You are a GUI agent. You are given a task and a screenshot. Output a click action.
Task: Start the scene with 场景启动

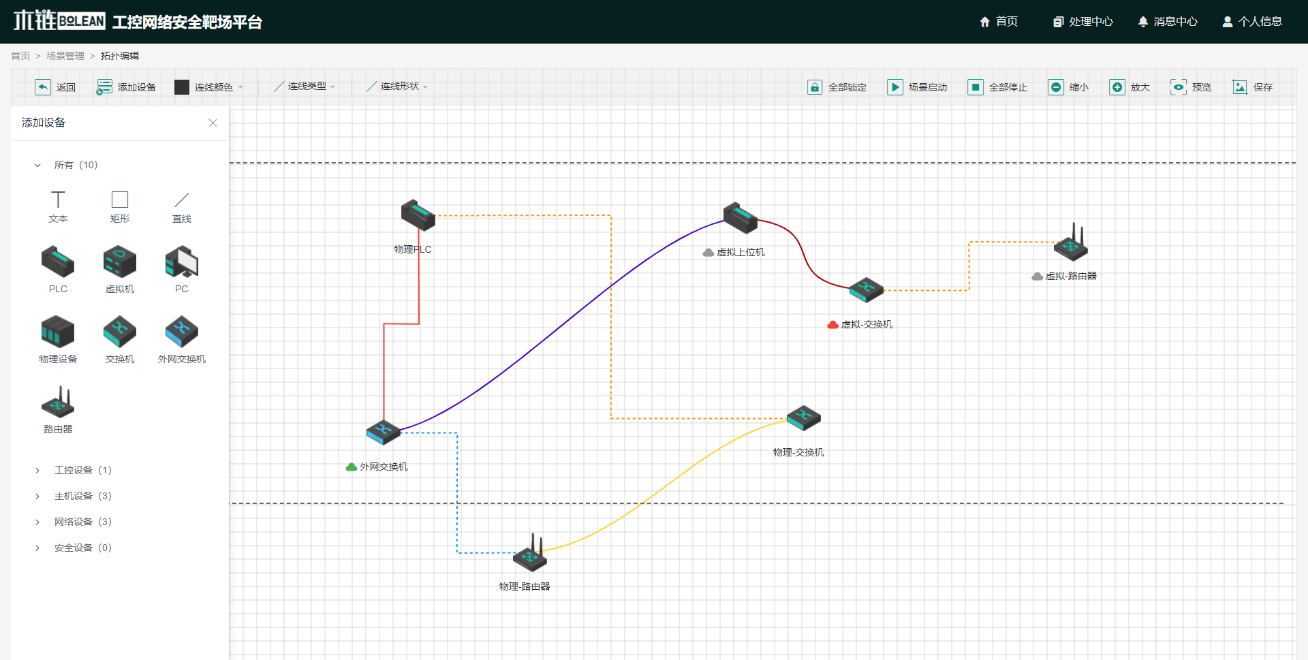tap(917, 87)
